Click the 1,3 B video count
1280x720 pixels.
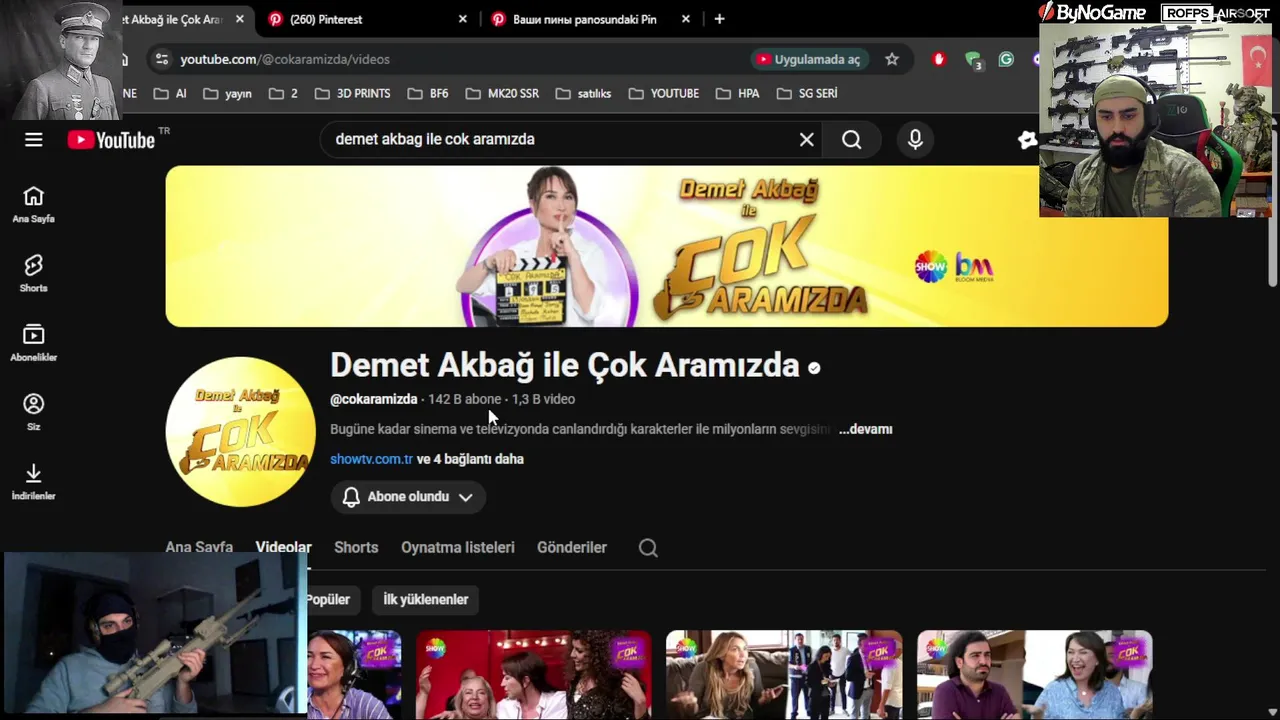point(543,399)
